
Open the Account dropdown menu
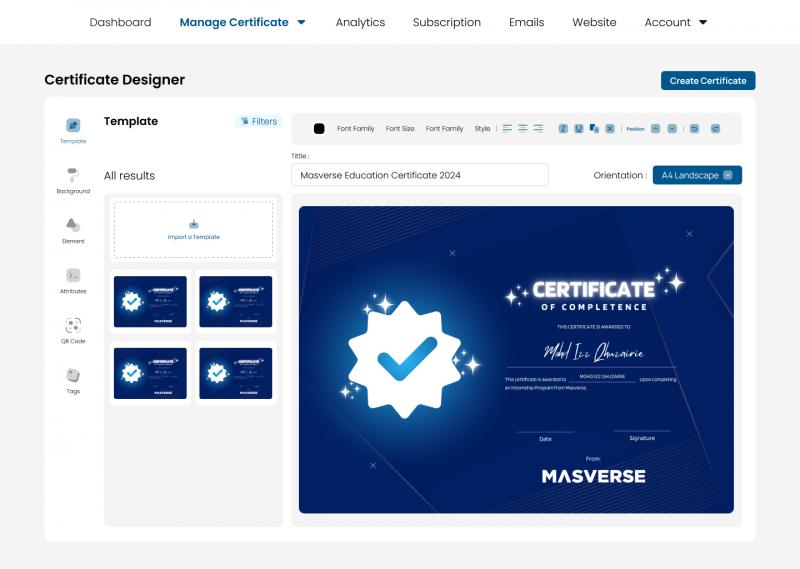675,22
